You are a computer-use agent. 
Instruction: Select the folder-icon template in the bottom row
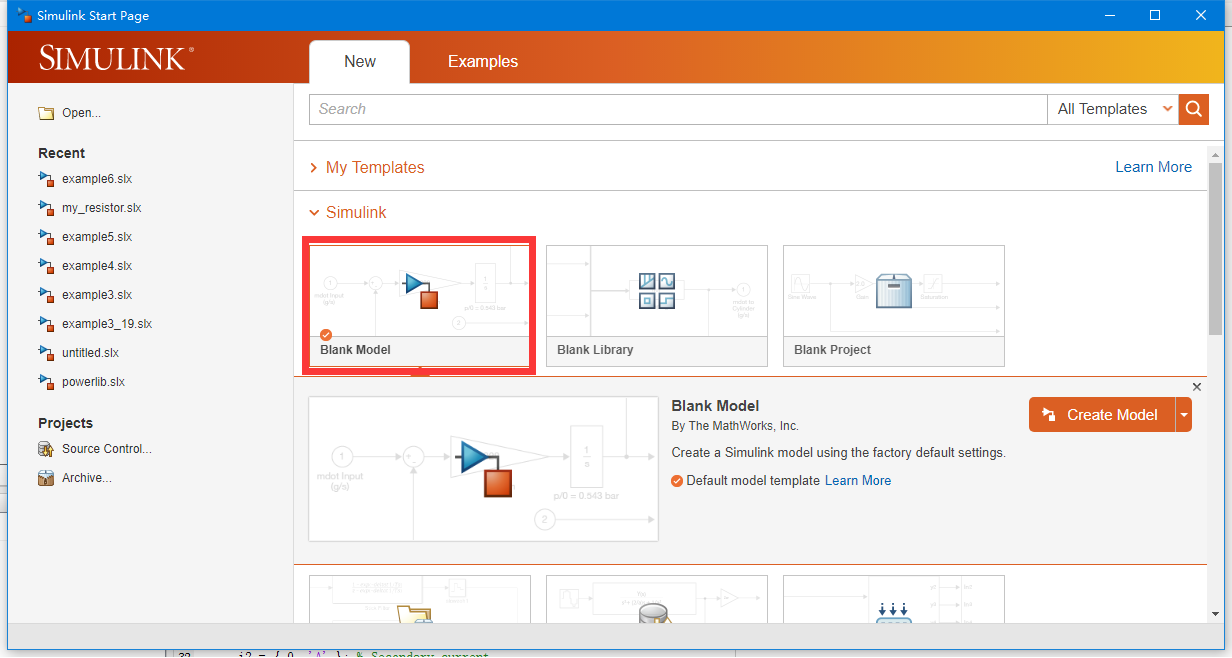(420, 599)
